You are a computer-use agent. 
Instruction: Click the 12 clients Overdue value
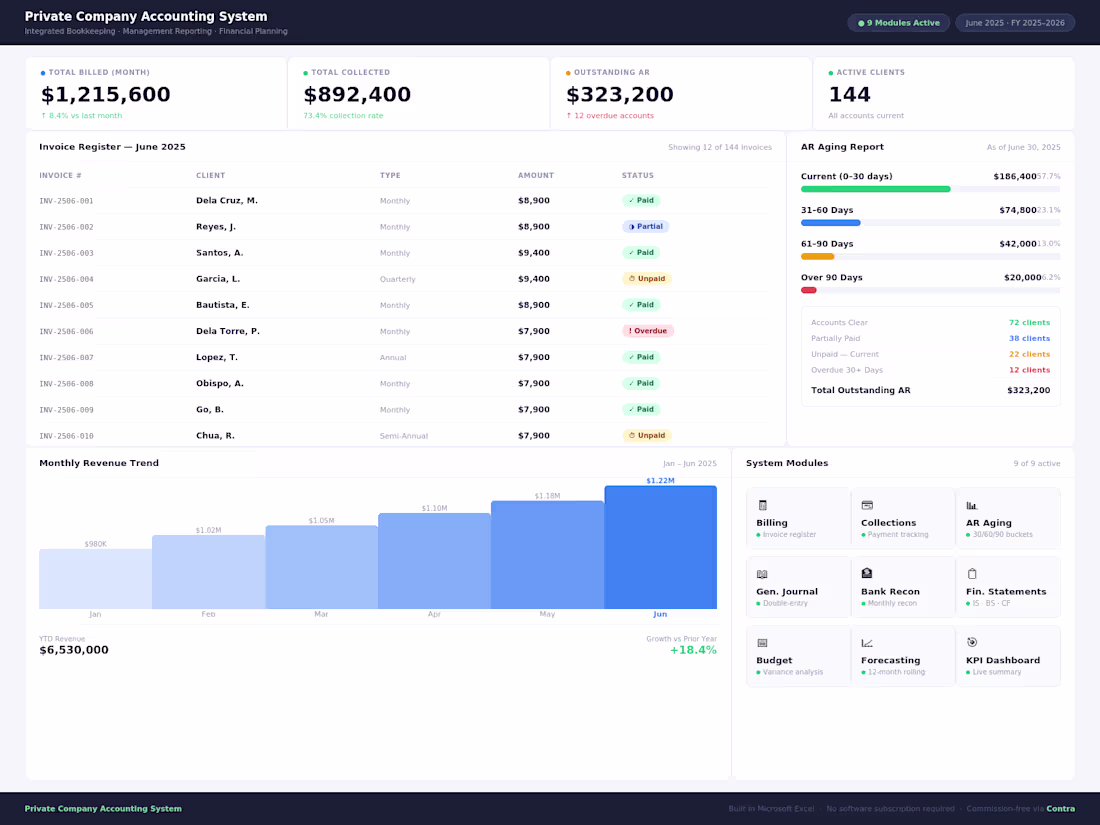[x=1029, y=370]
